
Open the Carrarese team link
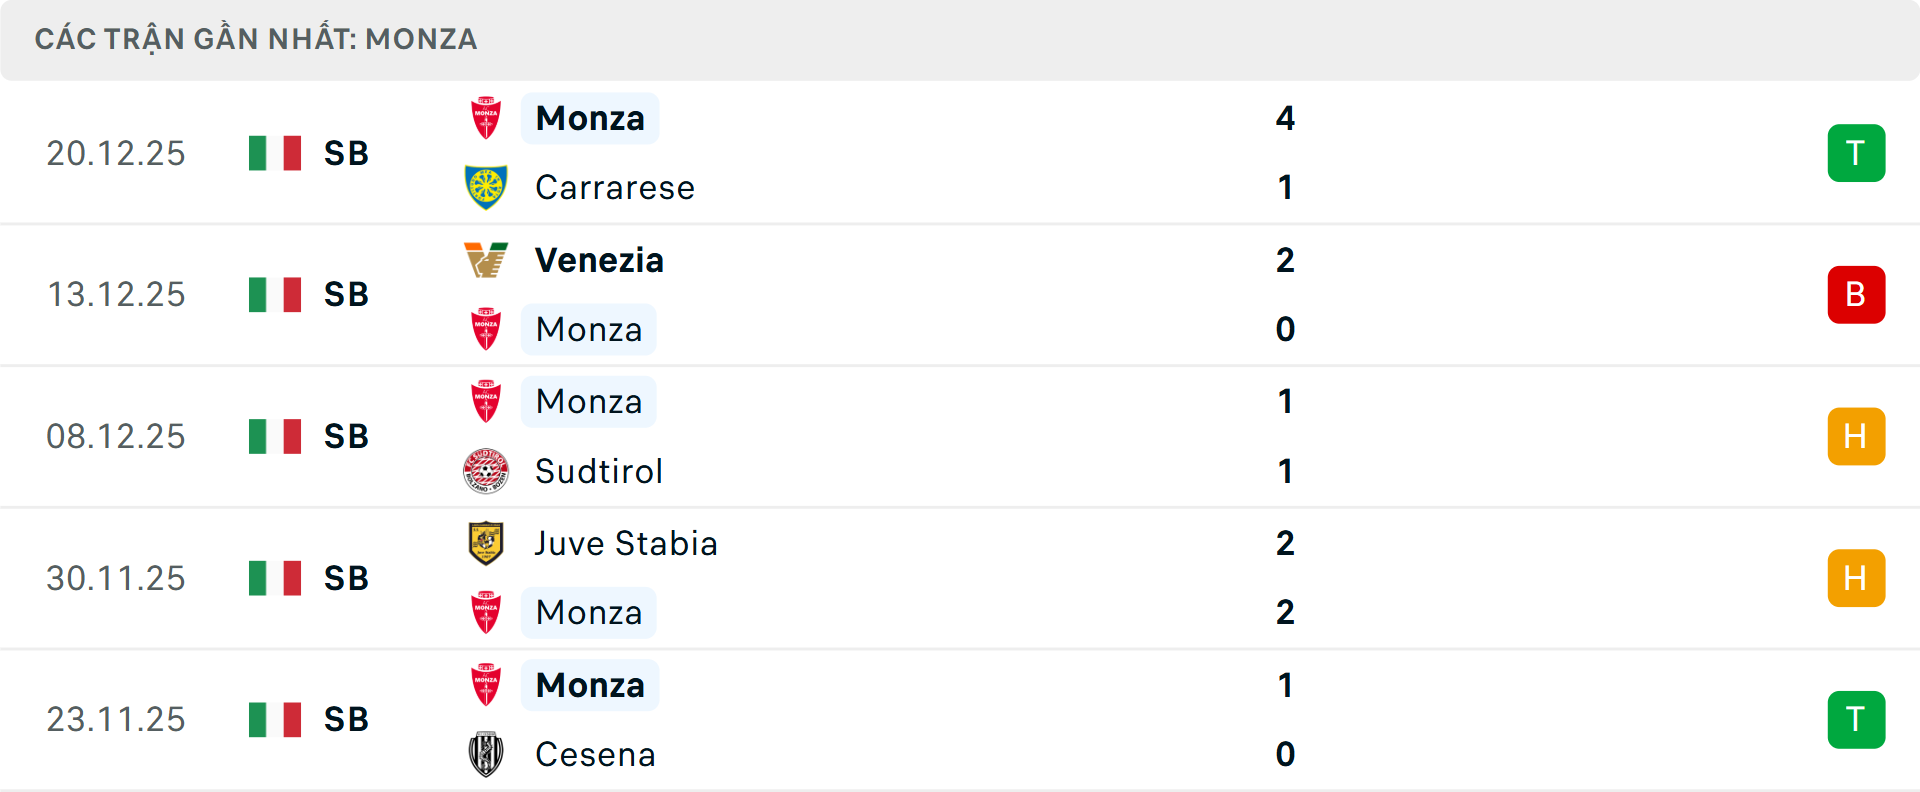(x=615, y=188)
